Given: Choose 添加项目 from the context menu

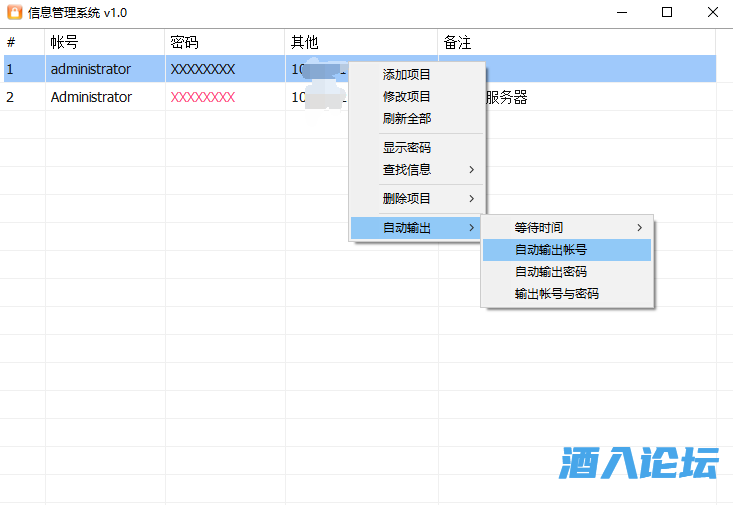Looking at the screenshot, I should click(x=407, y=75).
